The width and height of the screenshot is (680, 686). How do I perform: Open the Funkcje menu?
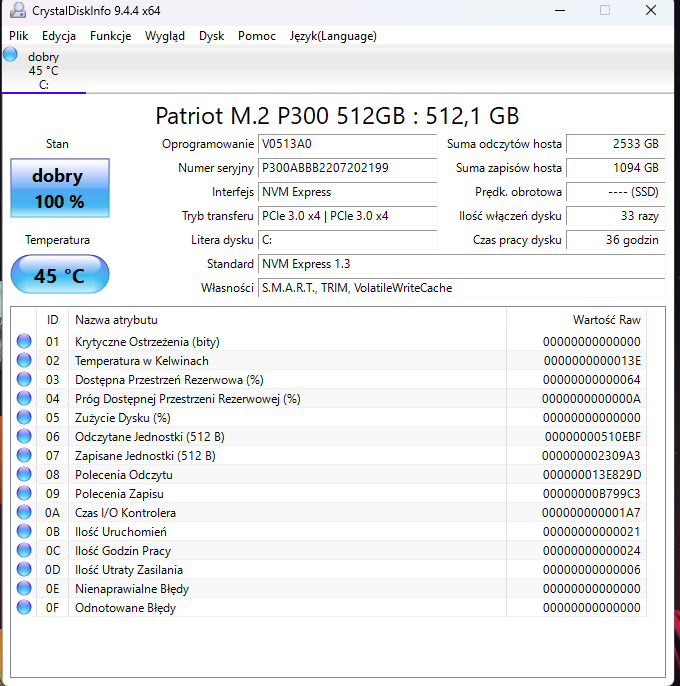click(x=110, y=36)
